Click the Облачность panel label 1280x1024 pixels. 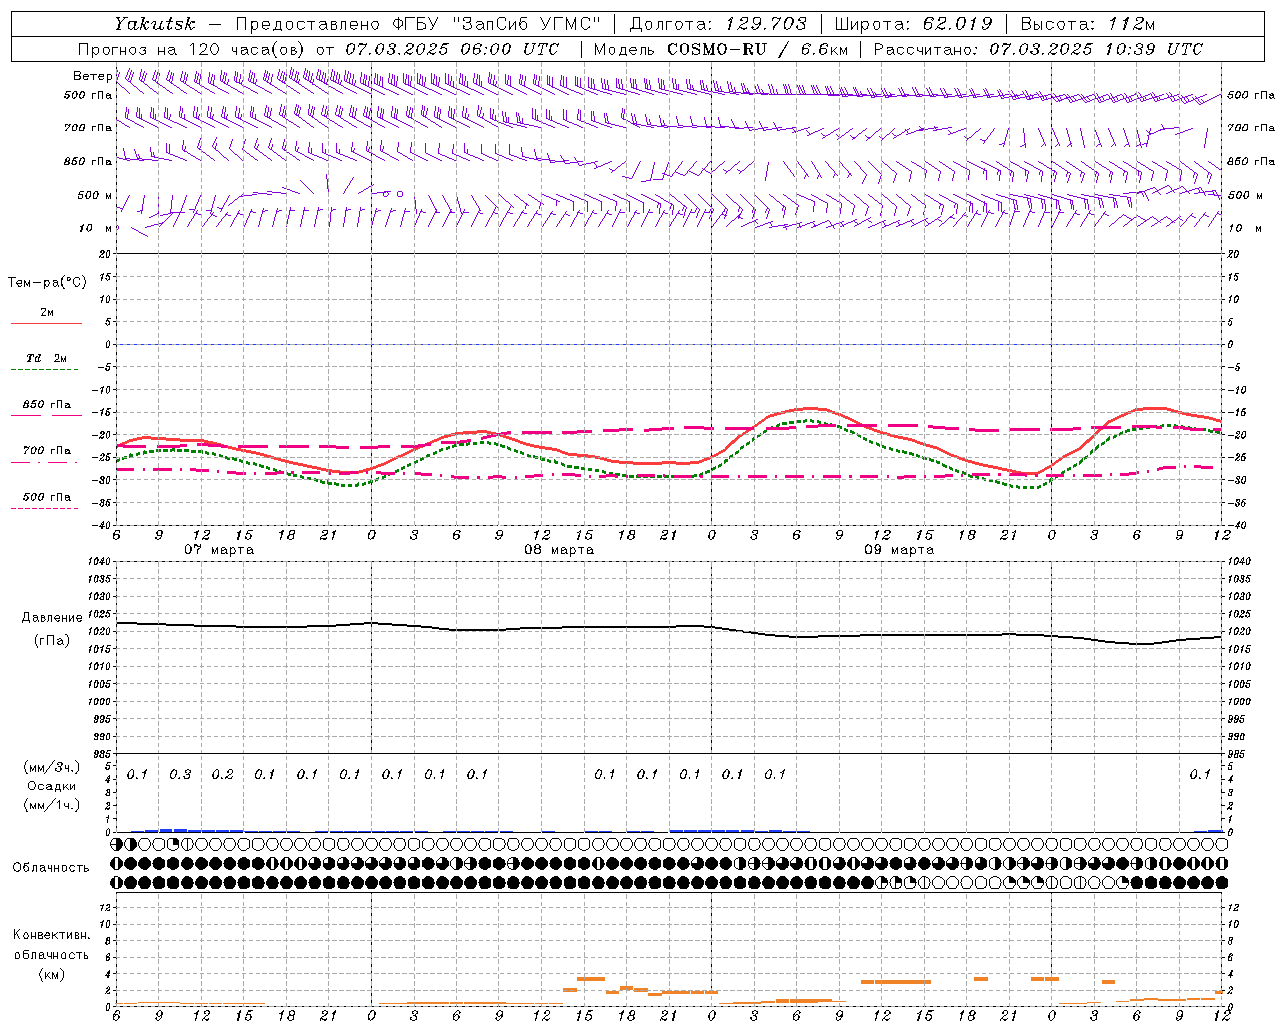pyautogui.click(x=51, y=868)
